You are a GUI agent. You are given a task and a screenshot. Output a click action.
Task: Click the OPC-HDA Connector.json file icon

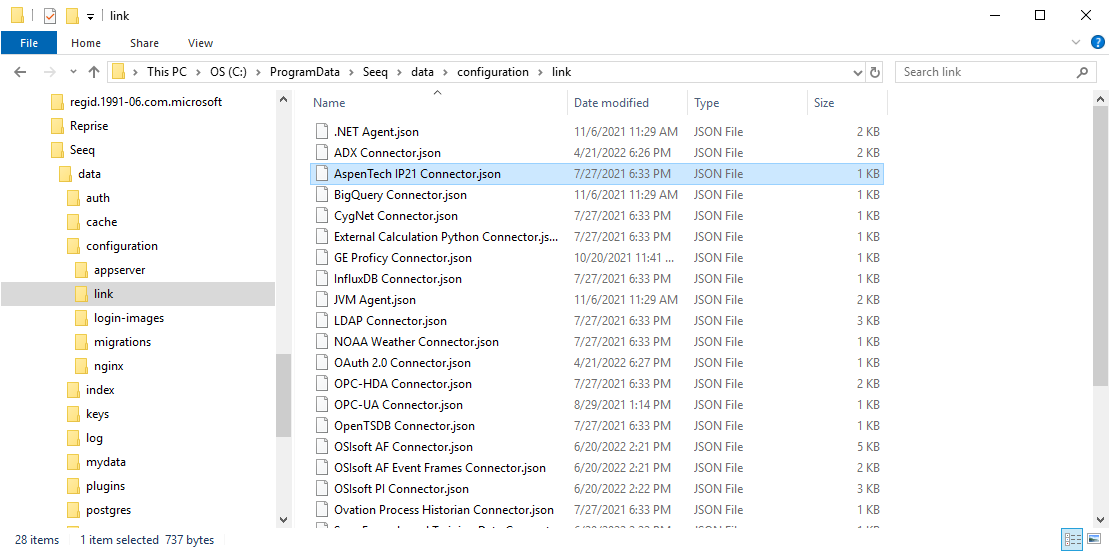pos(322,384)
